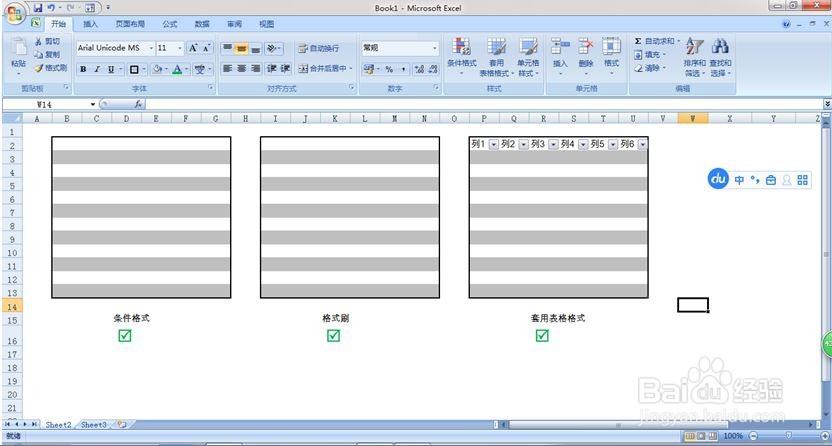Increase font size with large A
The width and height of the screenshot is (832, 446).
pyautogui.click(x=193, y=48)
